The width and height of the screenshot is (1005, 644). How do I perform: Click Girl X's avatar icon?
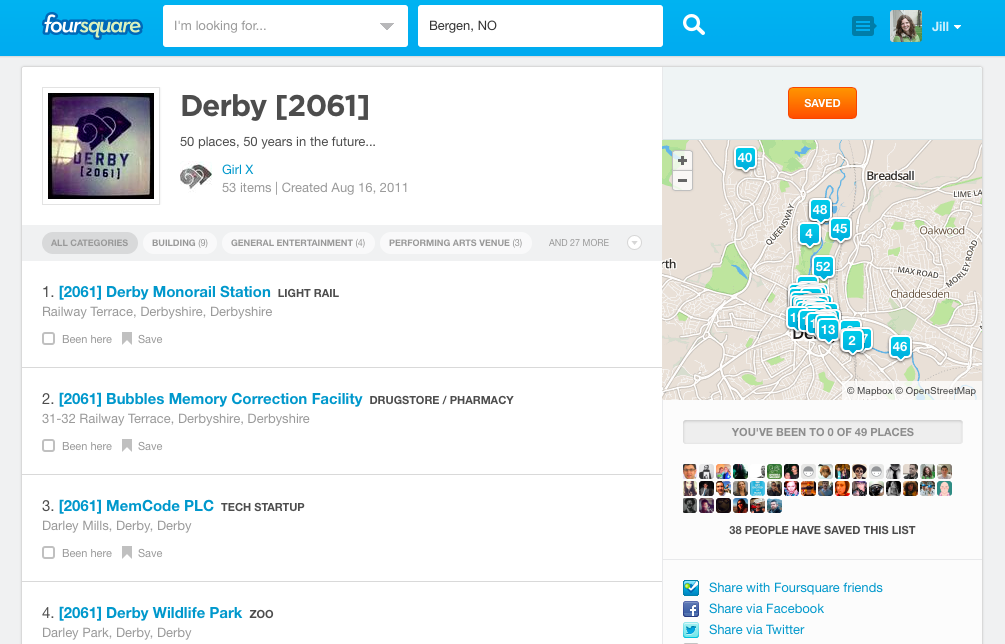(195, 177)
